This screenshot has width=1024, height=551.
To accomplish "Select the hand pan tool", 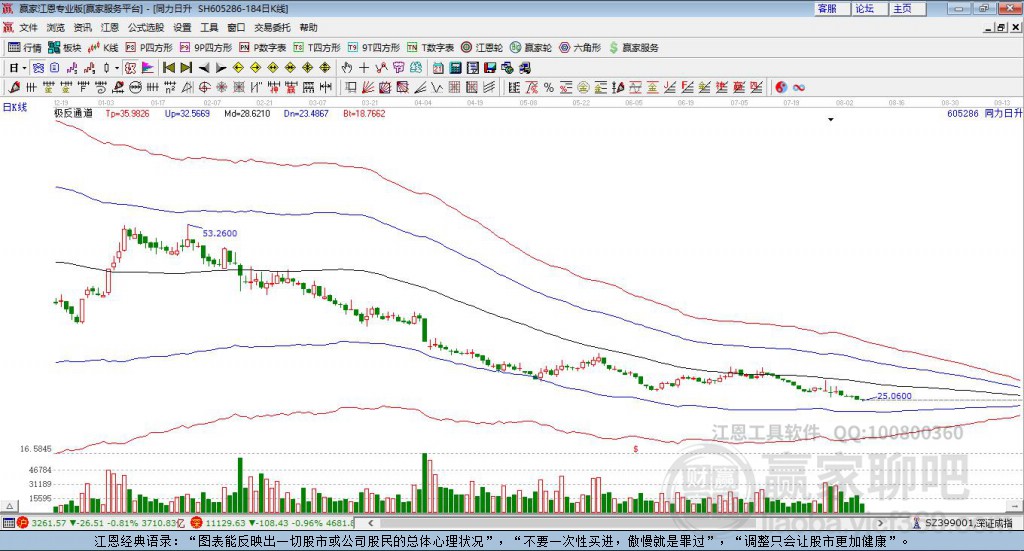I will [347, 68].
